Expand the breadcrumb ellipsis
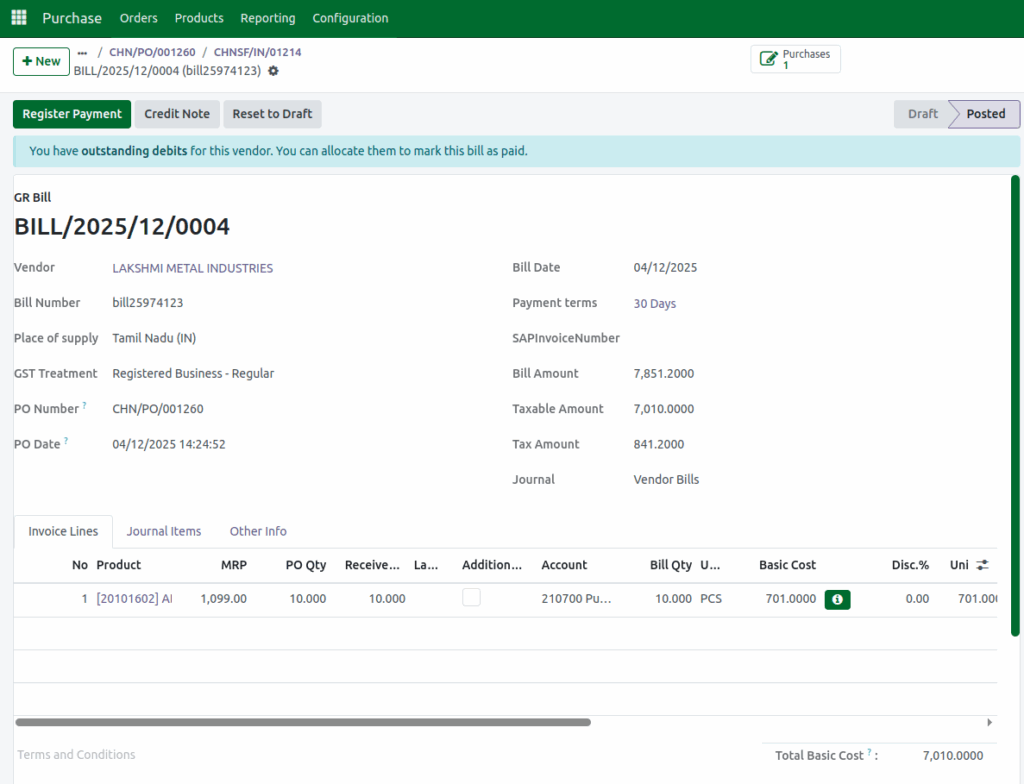 (x=82, y=52)
